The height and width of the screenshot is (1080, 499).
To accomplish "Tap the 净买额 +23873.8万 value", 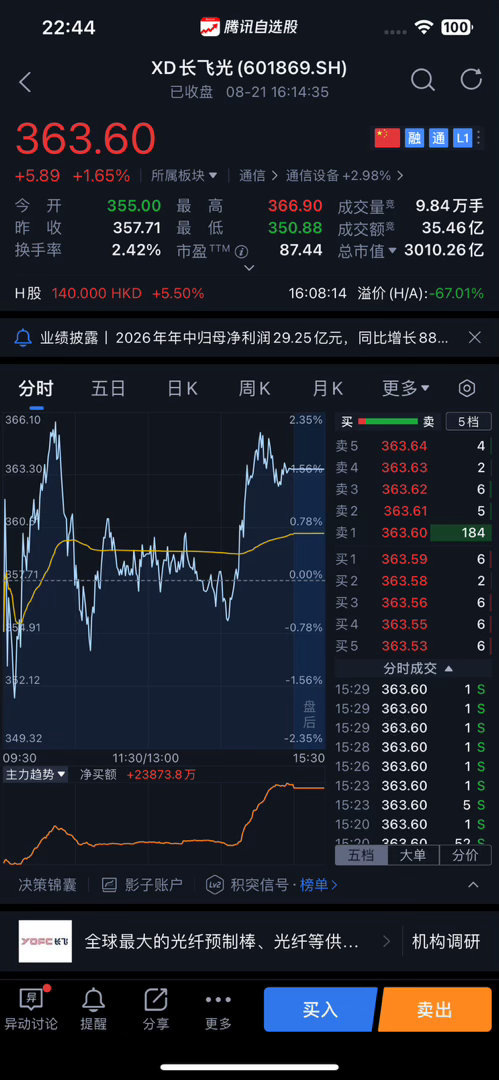I will pyautogui.click(x=161, y=774).
